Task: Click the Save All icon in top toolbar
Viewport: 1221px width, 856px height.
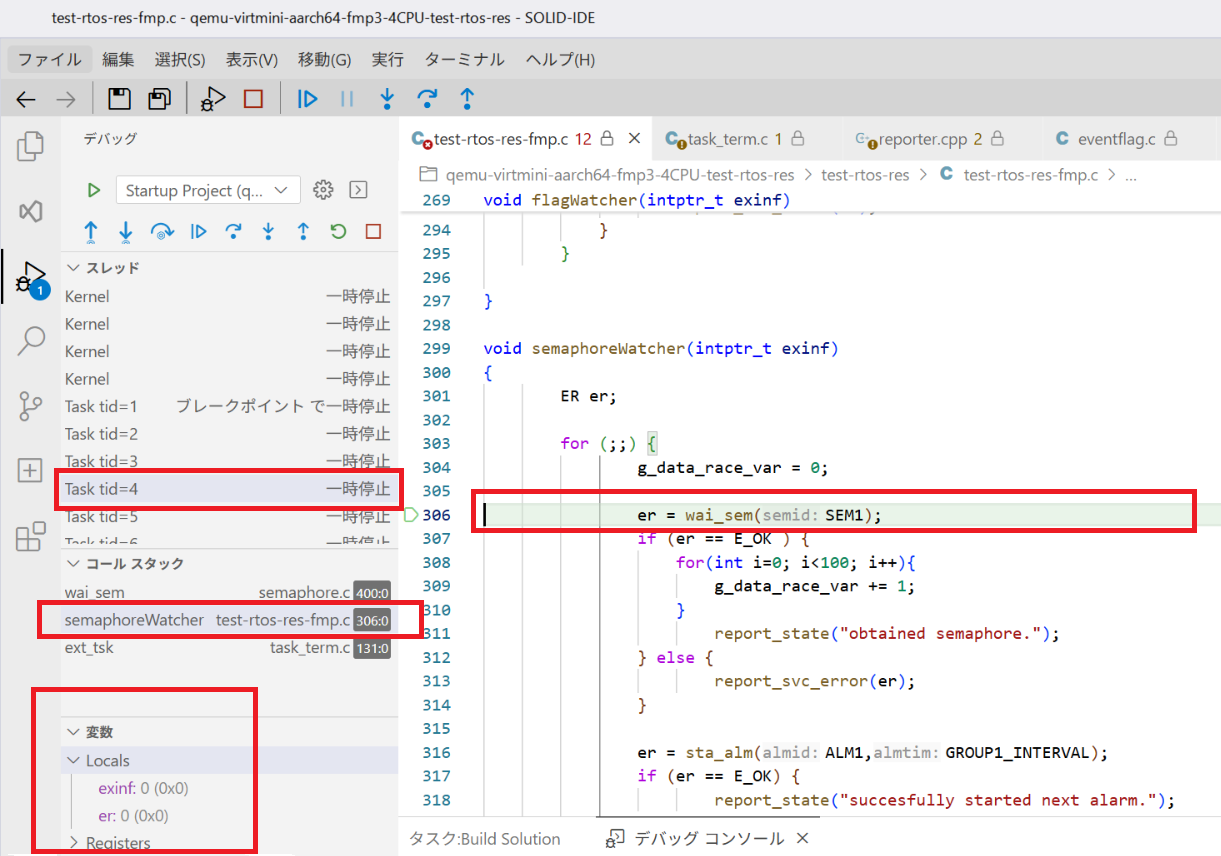Action: point(159,98)
